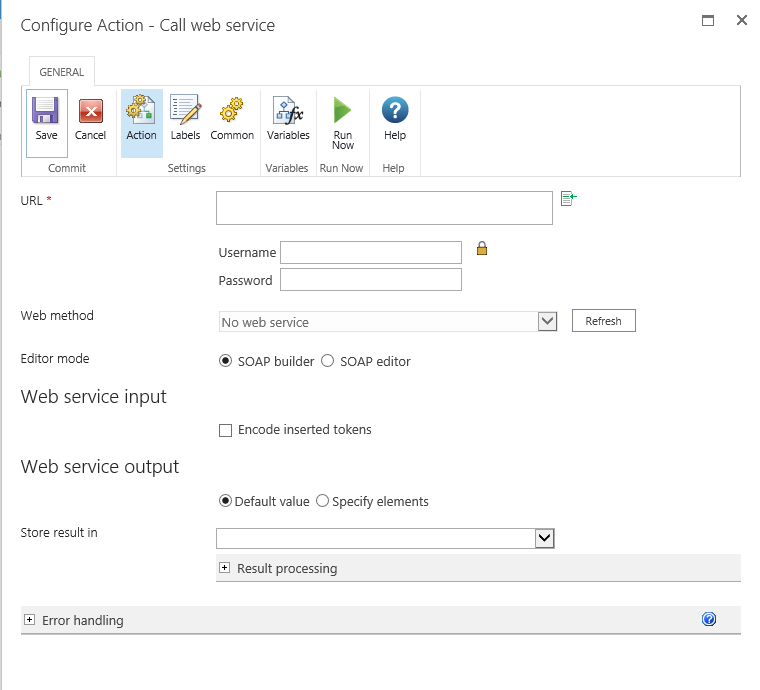Viewport: 760px width, 690px height.
Task: Switch to the GENERAL ribbon tab
Action: [61, 72]
